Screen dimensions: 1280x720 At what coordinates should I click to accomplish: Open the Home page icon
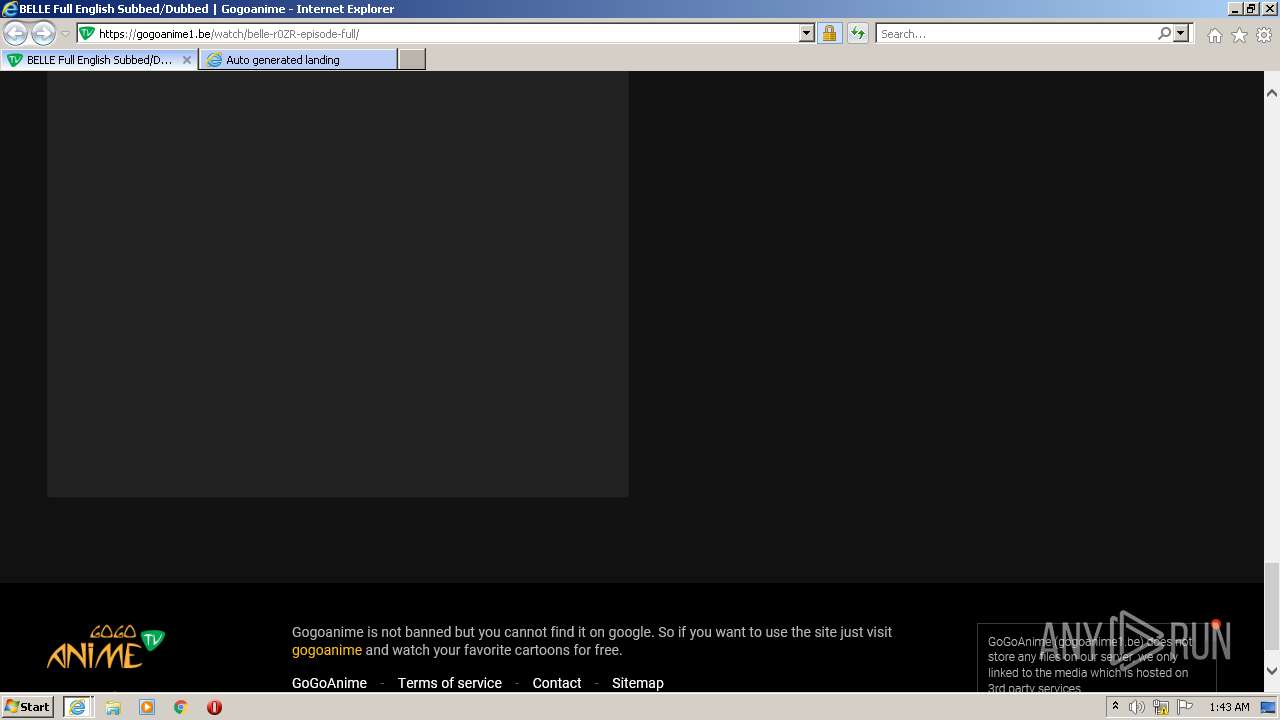[1214, 35]
